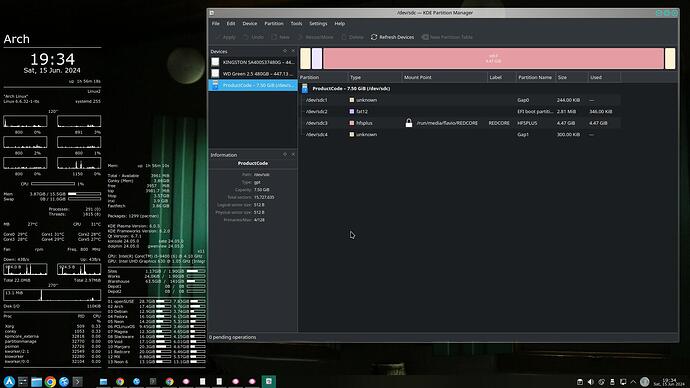Viewport: 690px width, 388px height.
Task: Select the /dev/sdc3 partition row
Action: 460,123
